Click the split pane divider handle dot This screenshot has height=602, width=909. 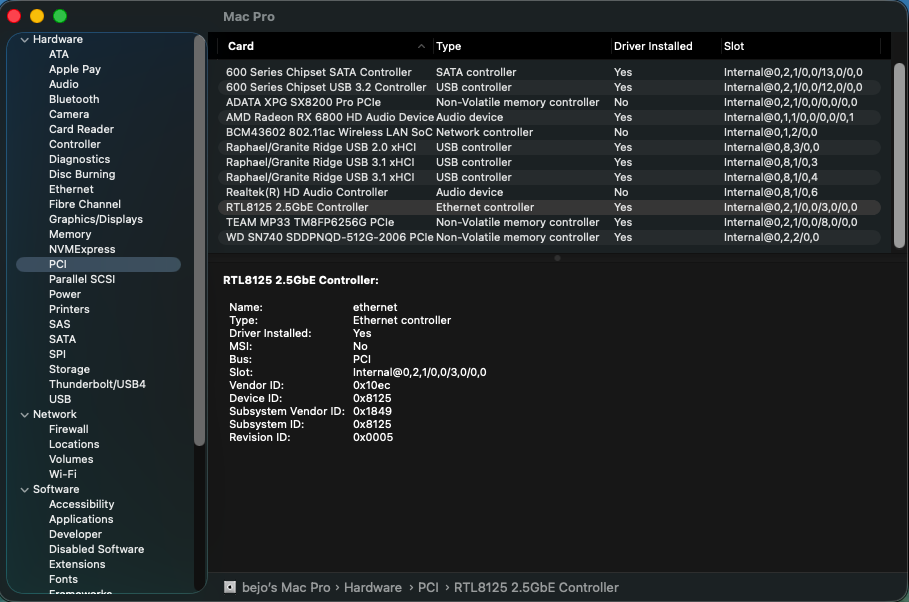click(557, 258)
